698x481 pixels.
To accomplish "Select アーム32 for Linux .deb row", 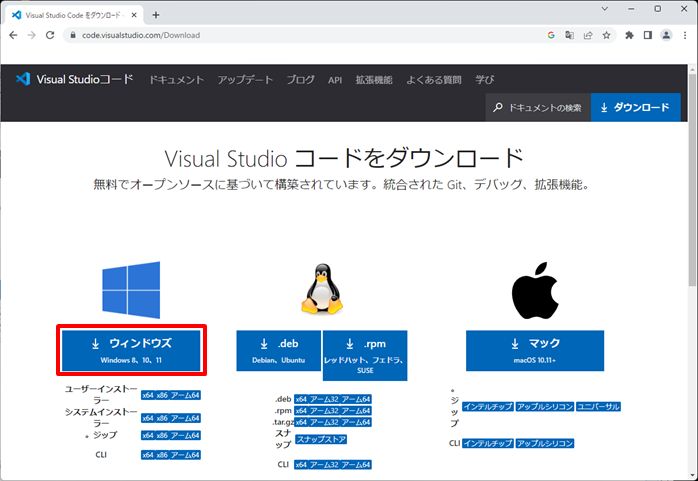I will (325, 399).
